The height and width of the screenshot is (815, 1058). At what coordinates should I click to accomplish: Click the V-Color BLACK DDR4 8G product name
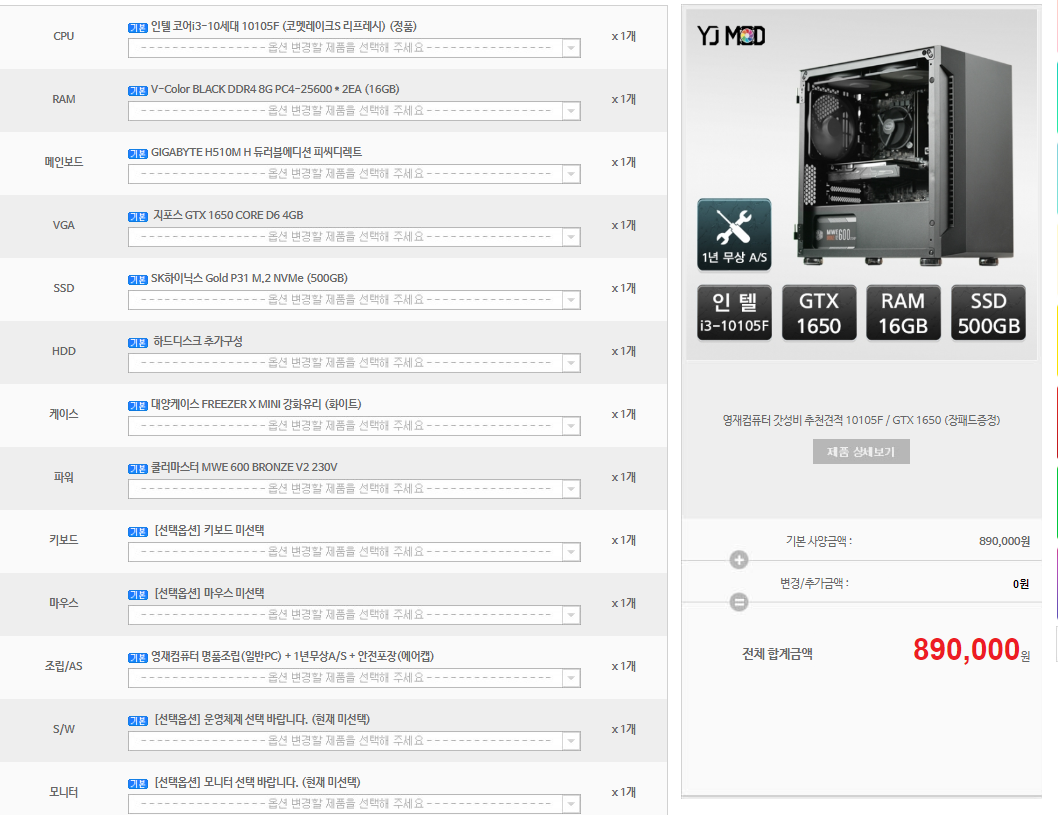[275, 89]
